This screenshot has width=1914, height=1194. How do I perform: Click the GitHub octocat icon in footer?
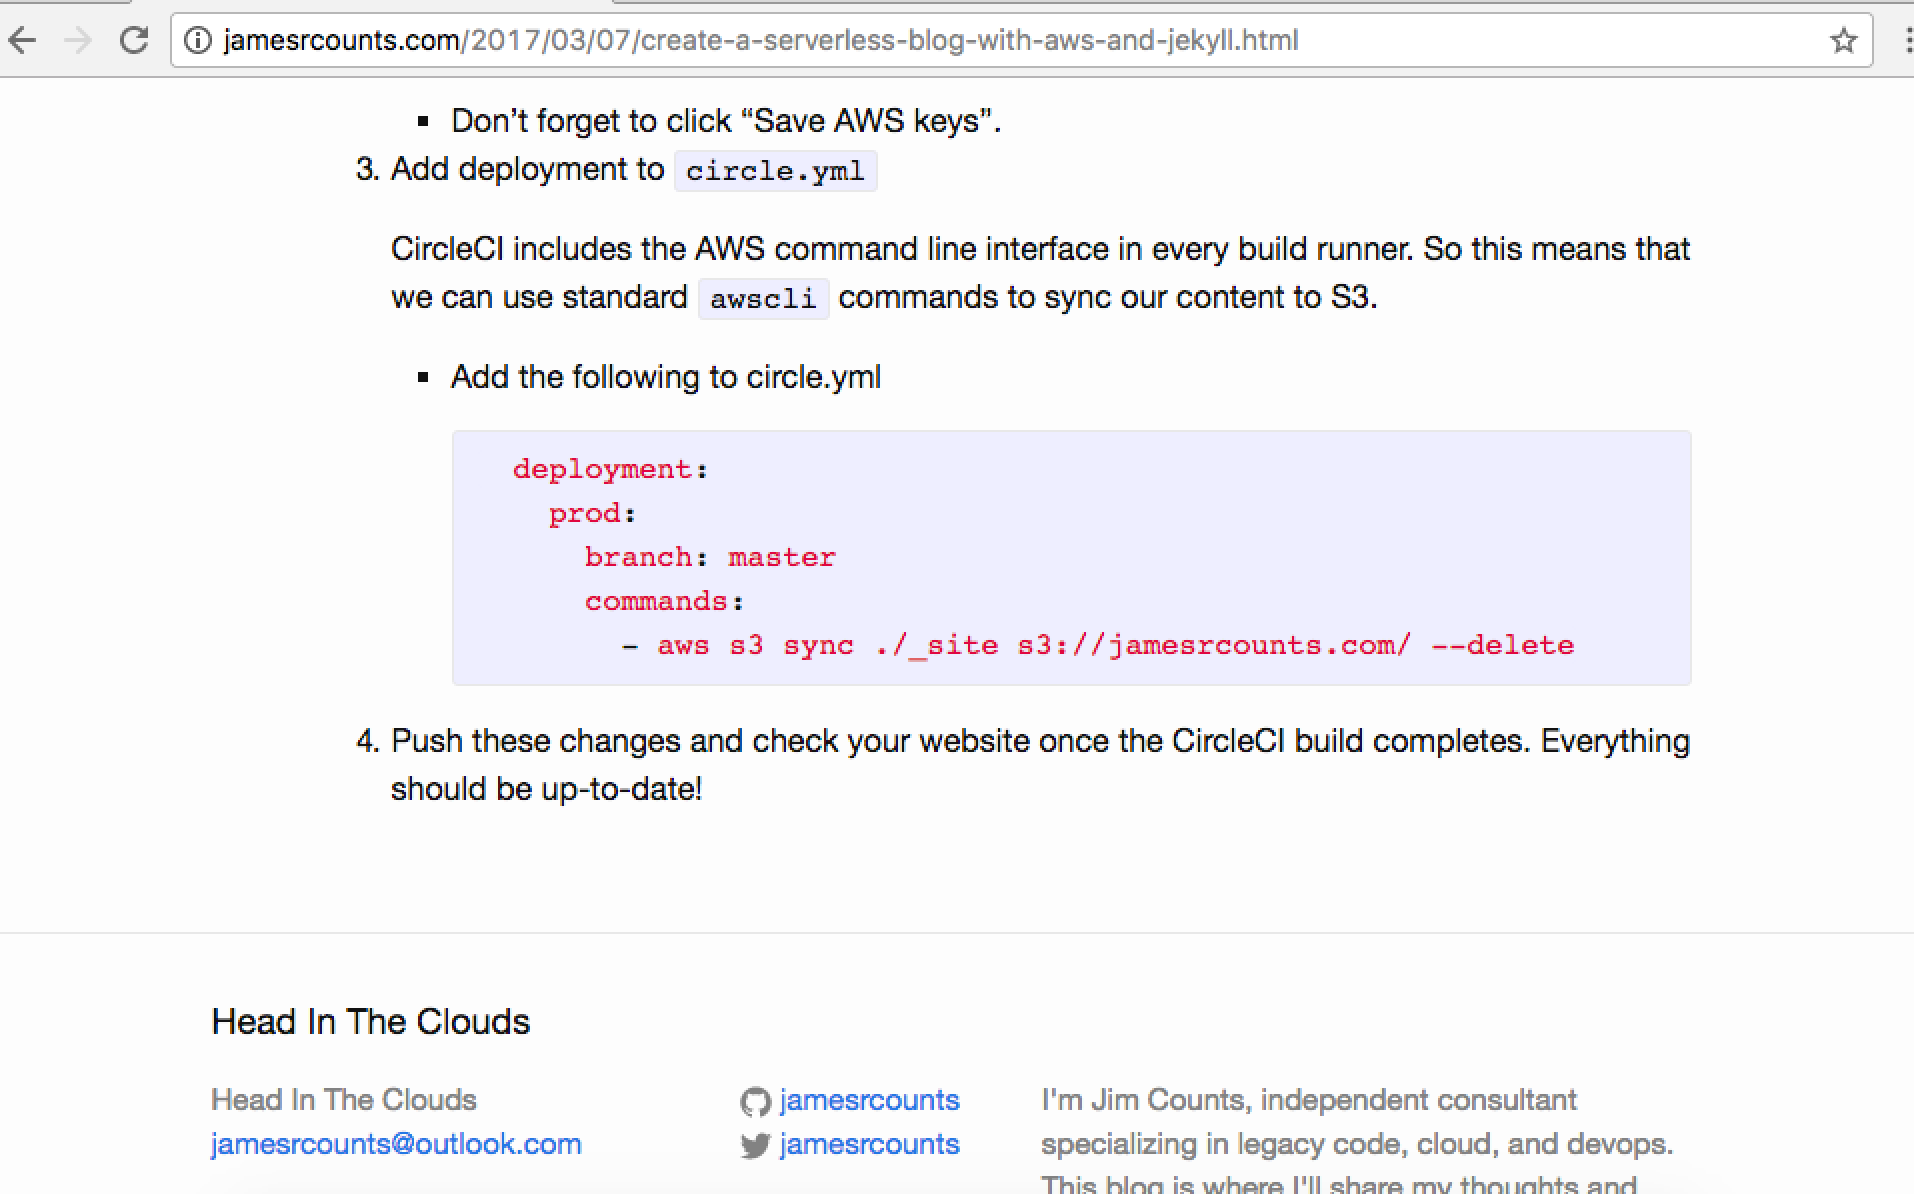(755, 1102)
